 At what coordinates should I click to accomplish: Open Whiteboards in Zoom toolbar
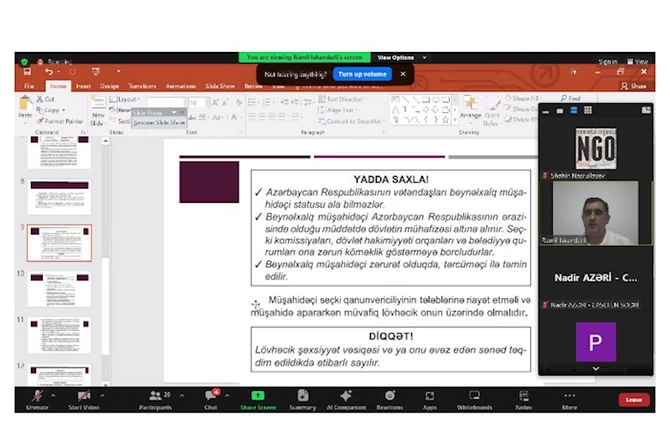tap(474, 400)
